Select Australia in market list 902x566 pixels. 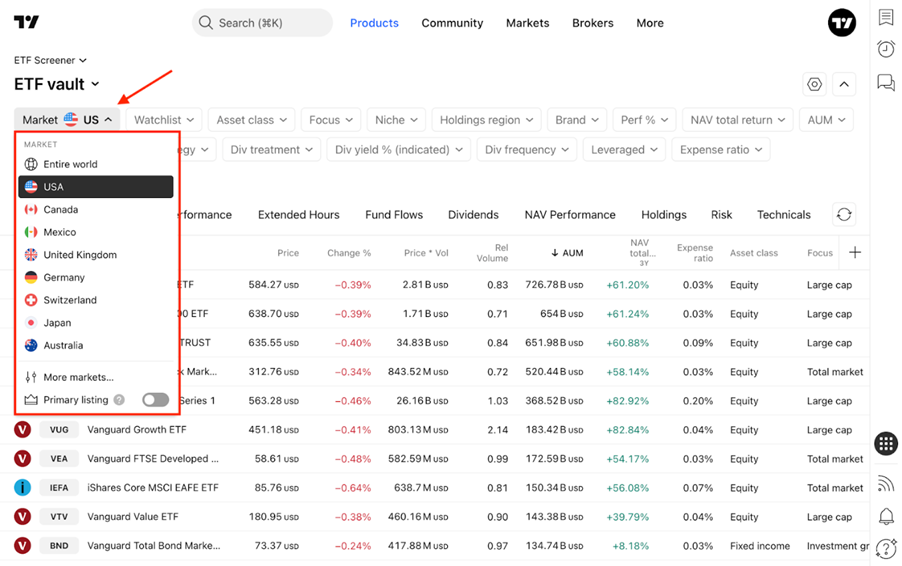(x=95, y=345)
